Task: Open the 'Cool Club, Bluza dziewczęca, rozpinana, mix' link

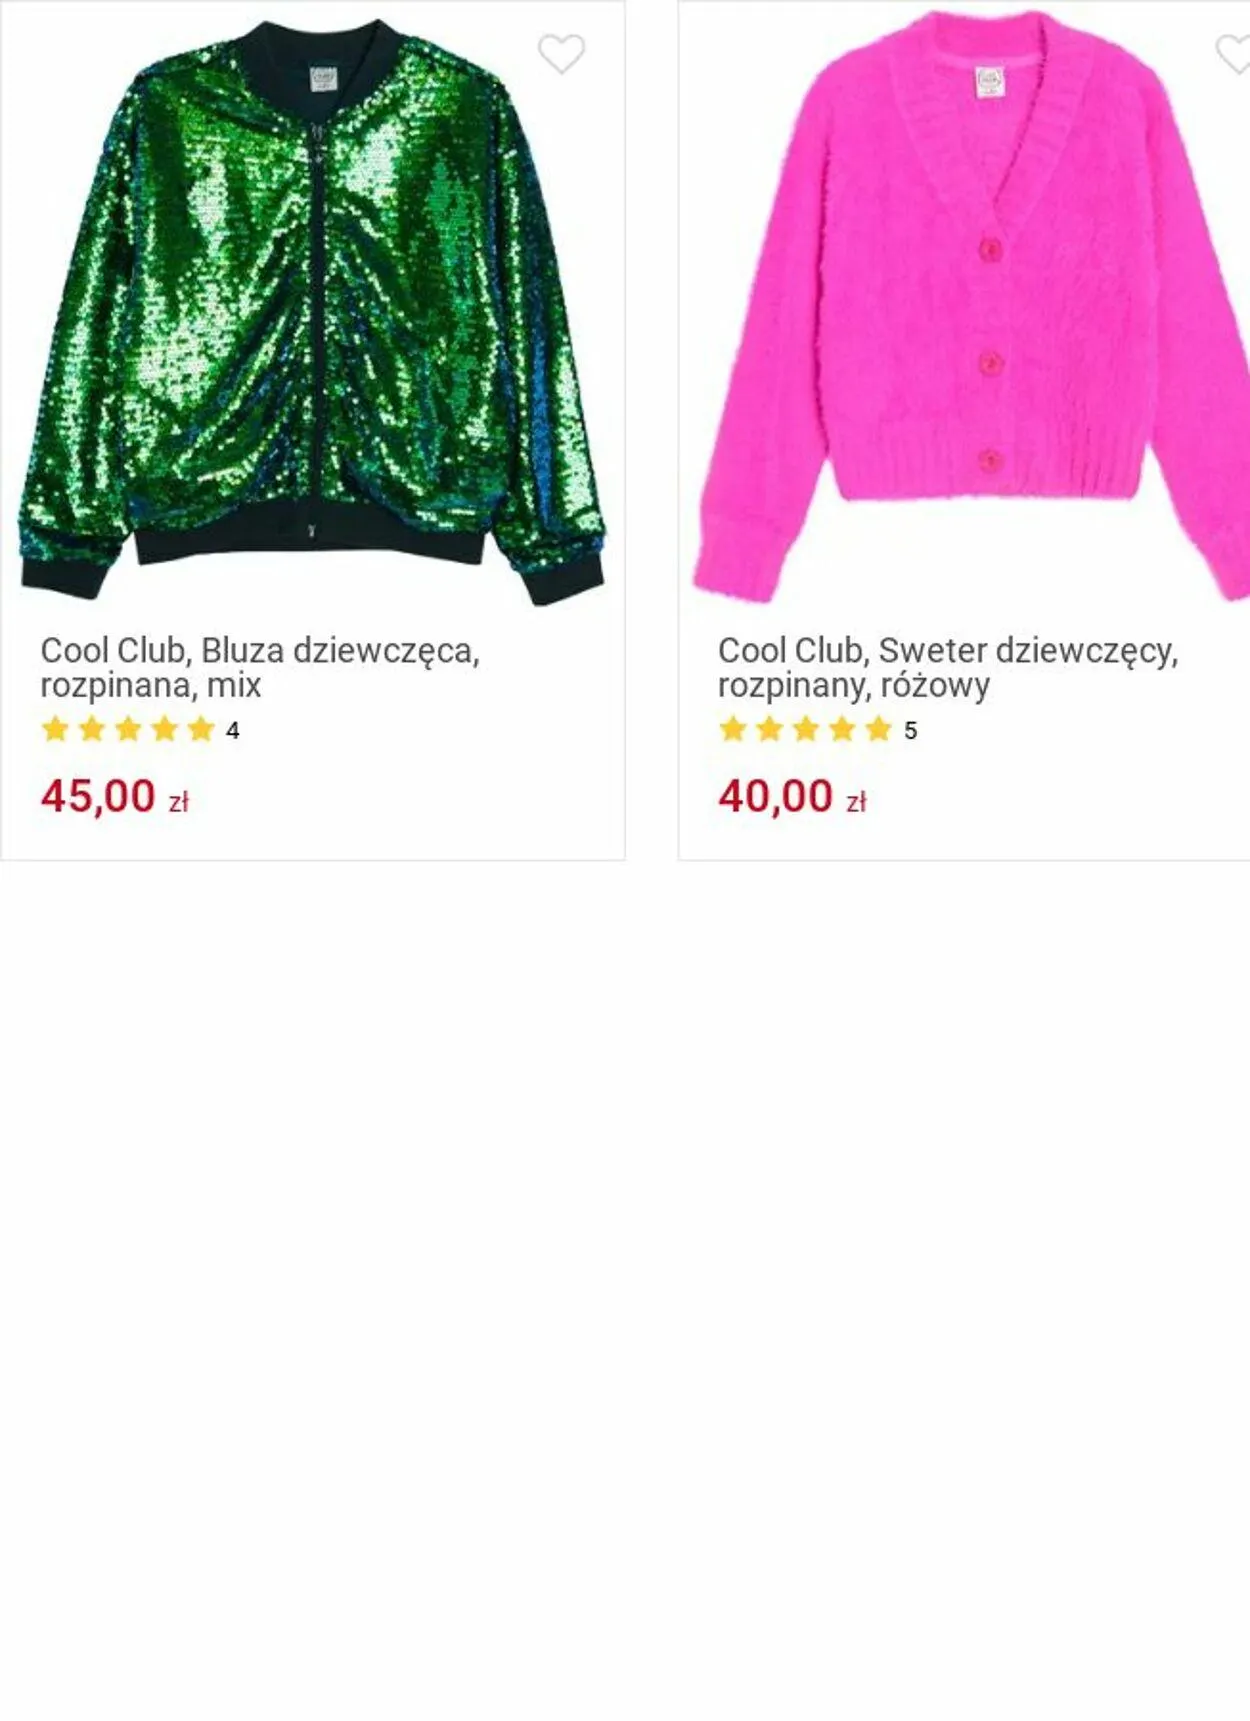Action: pyautogui.click(x=260, y=667)
